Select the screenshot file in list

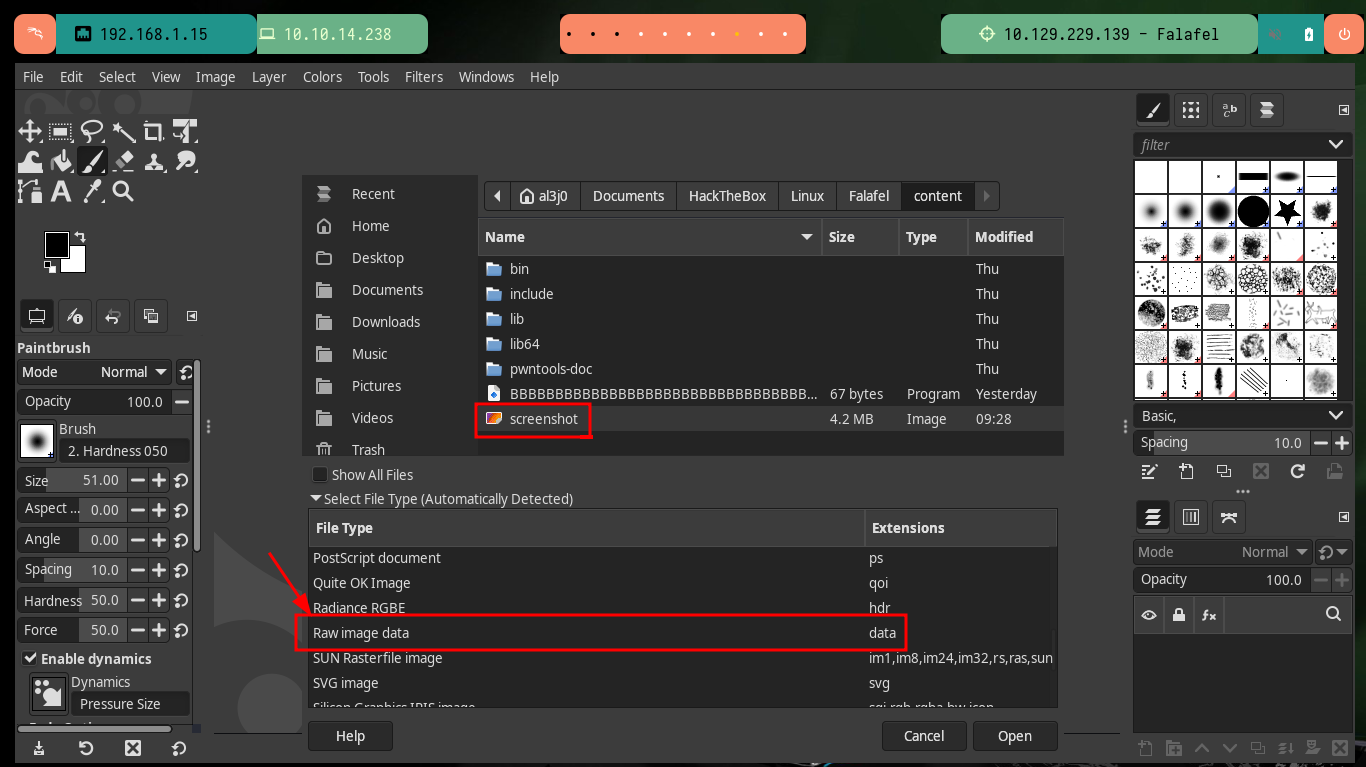click(x=770, y=419)
